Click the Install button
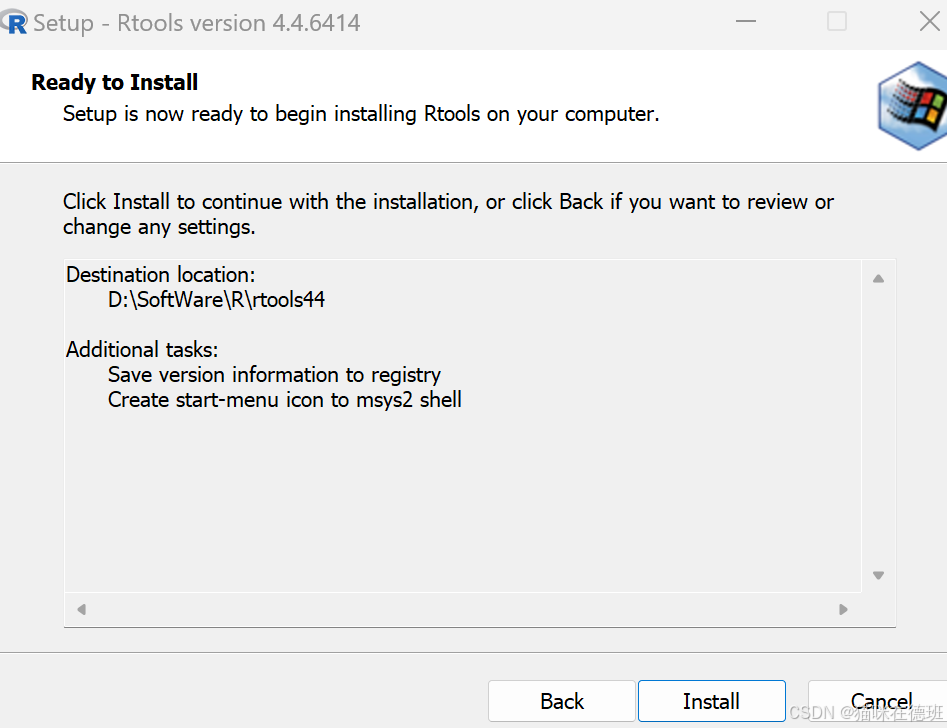The height and width of the screenshot is (728, 947). [x=711, y=701]
